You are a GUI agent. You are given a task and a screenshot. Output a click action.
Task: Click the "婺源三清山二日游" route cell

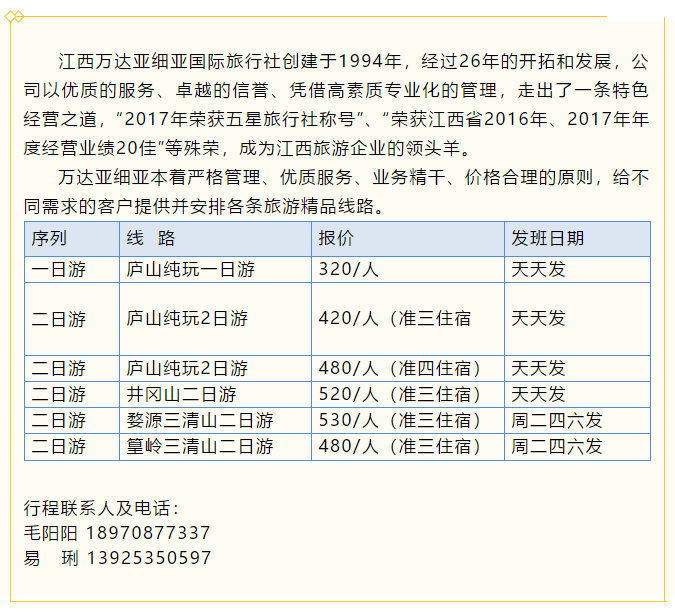click(x=199, y=420)
